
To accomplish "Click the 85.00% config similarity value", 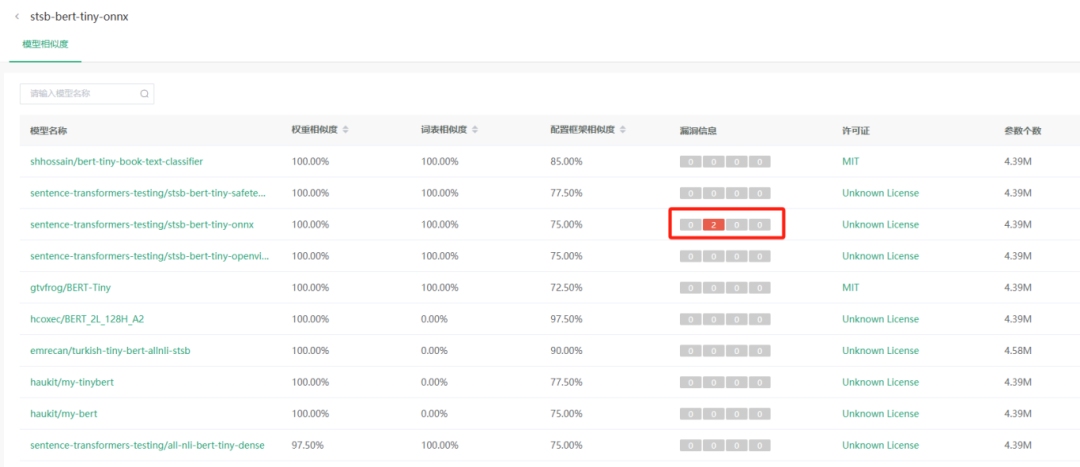I will point(566,161).
